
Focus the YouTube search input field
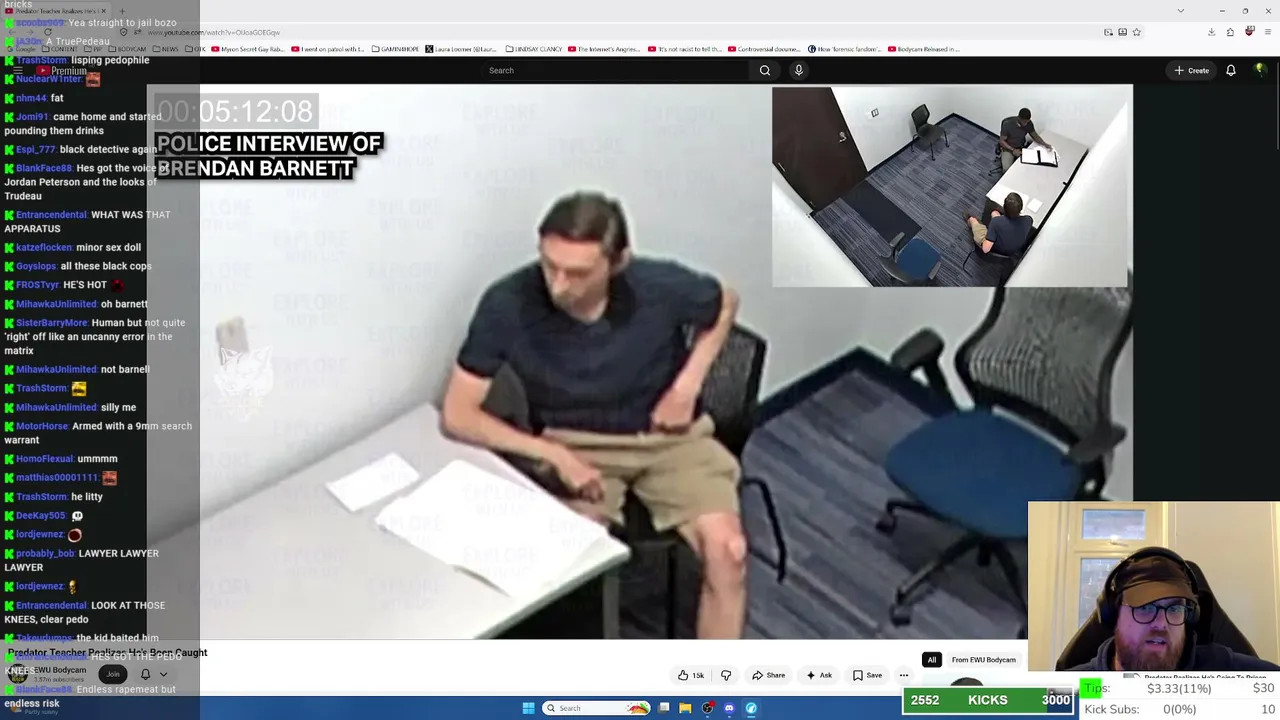pos(615,70)
